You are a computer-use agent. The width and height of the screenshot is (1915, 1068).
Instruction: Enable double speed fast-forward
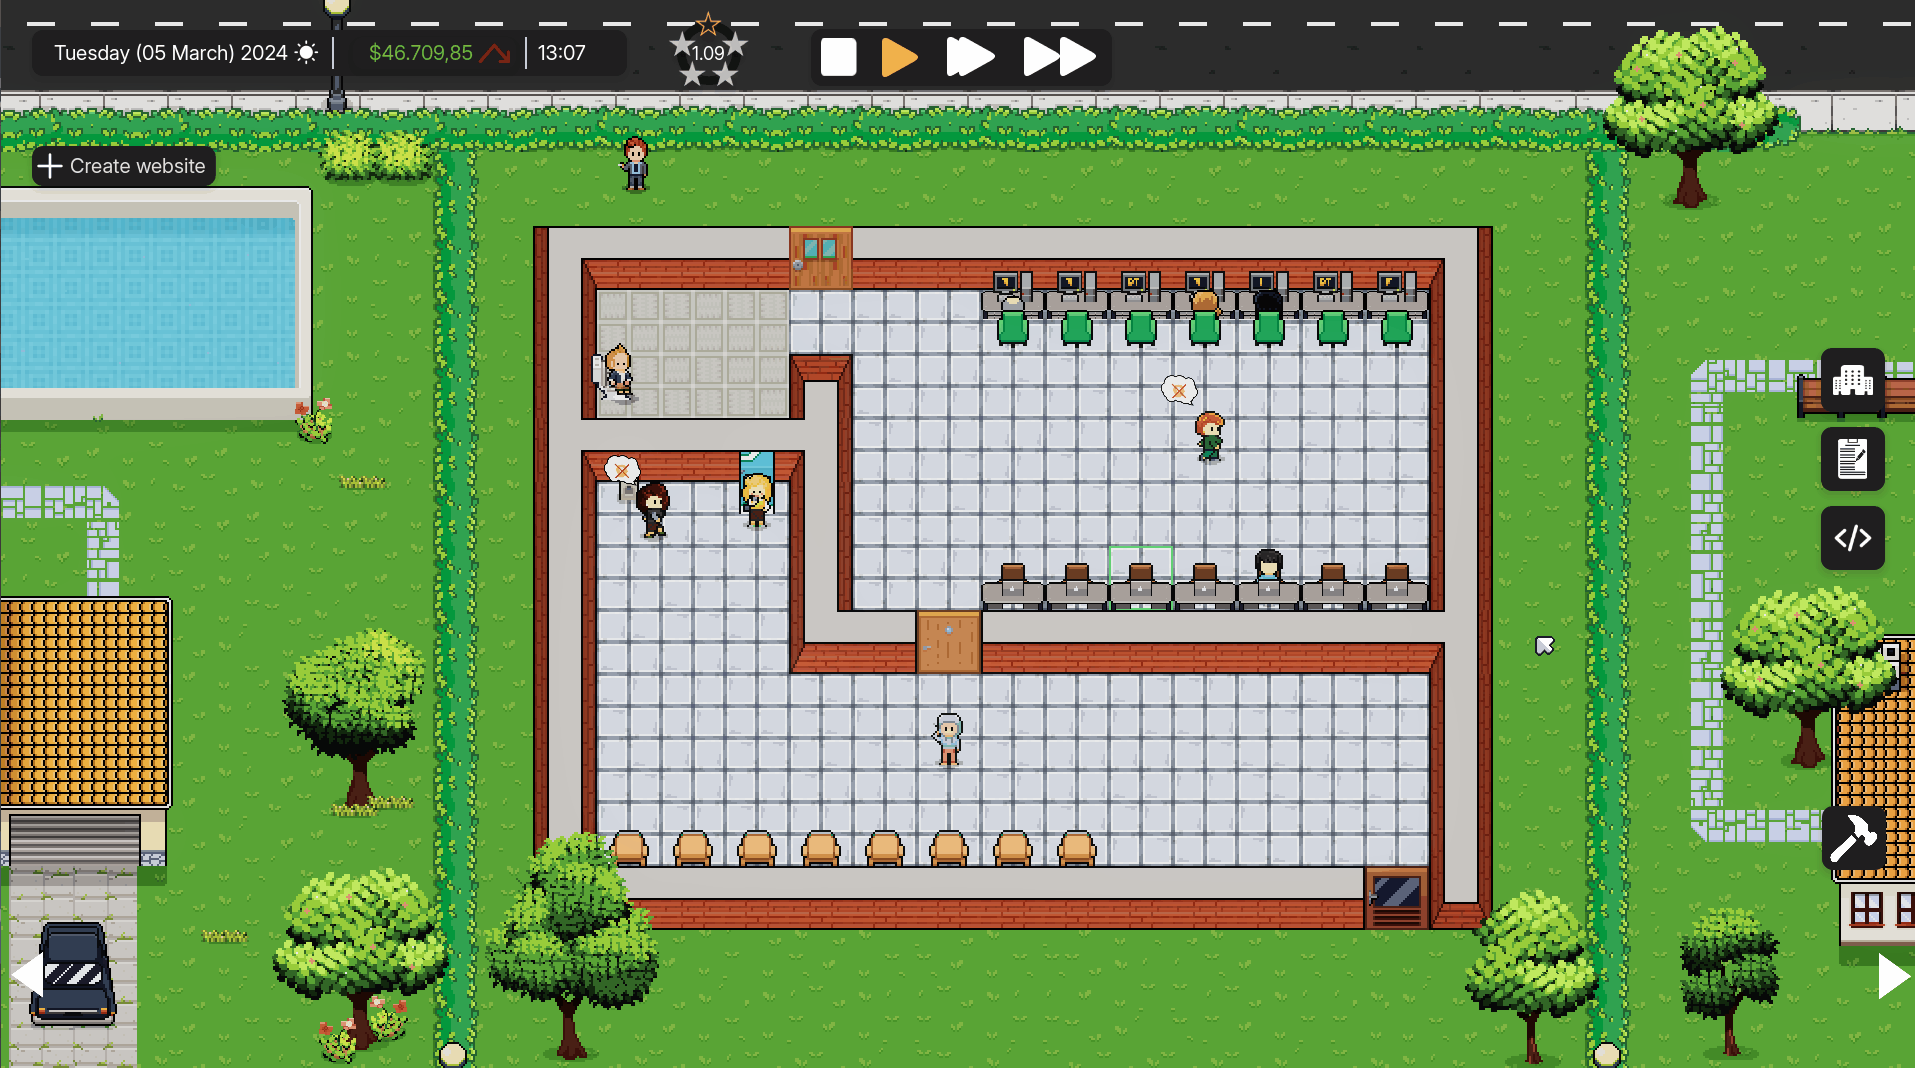point(968,57)
